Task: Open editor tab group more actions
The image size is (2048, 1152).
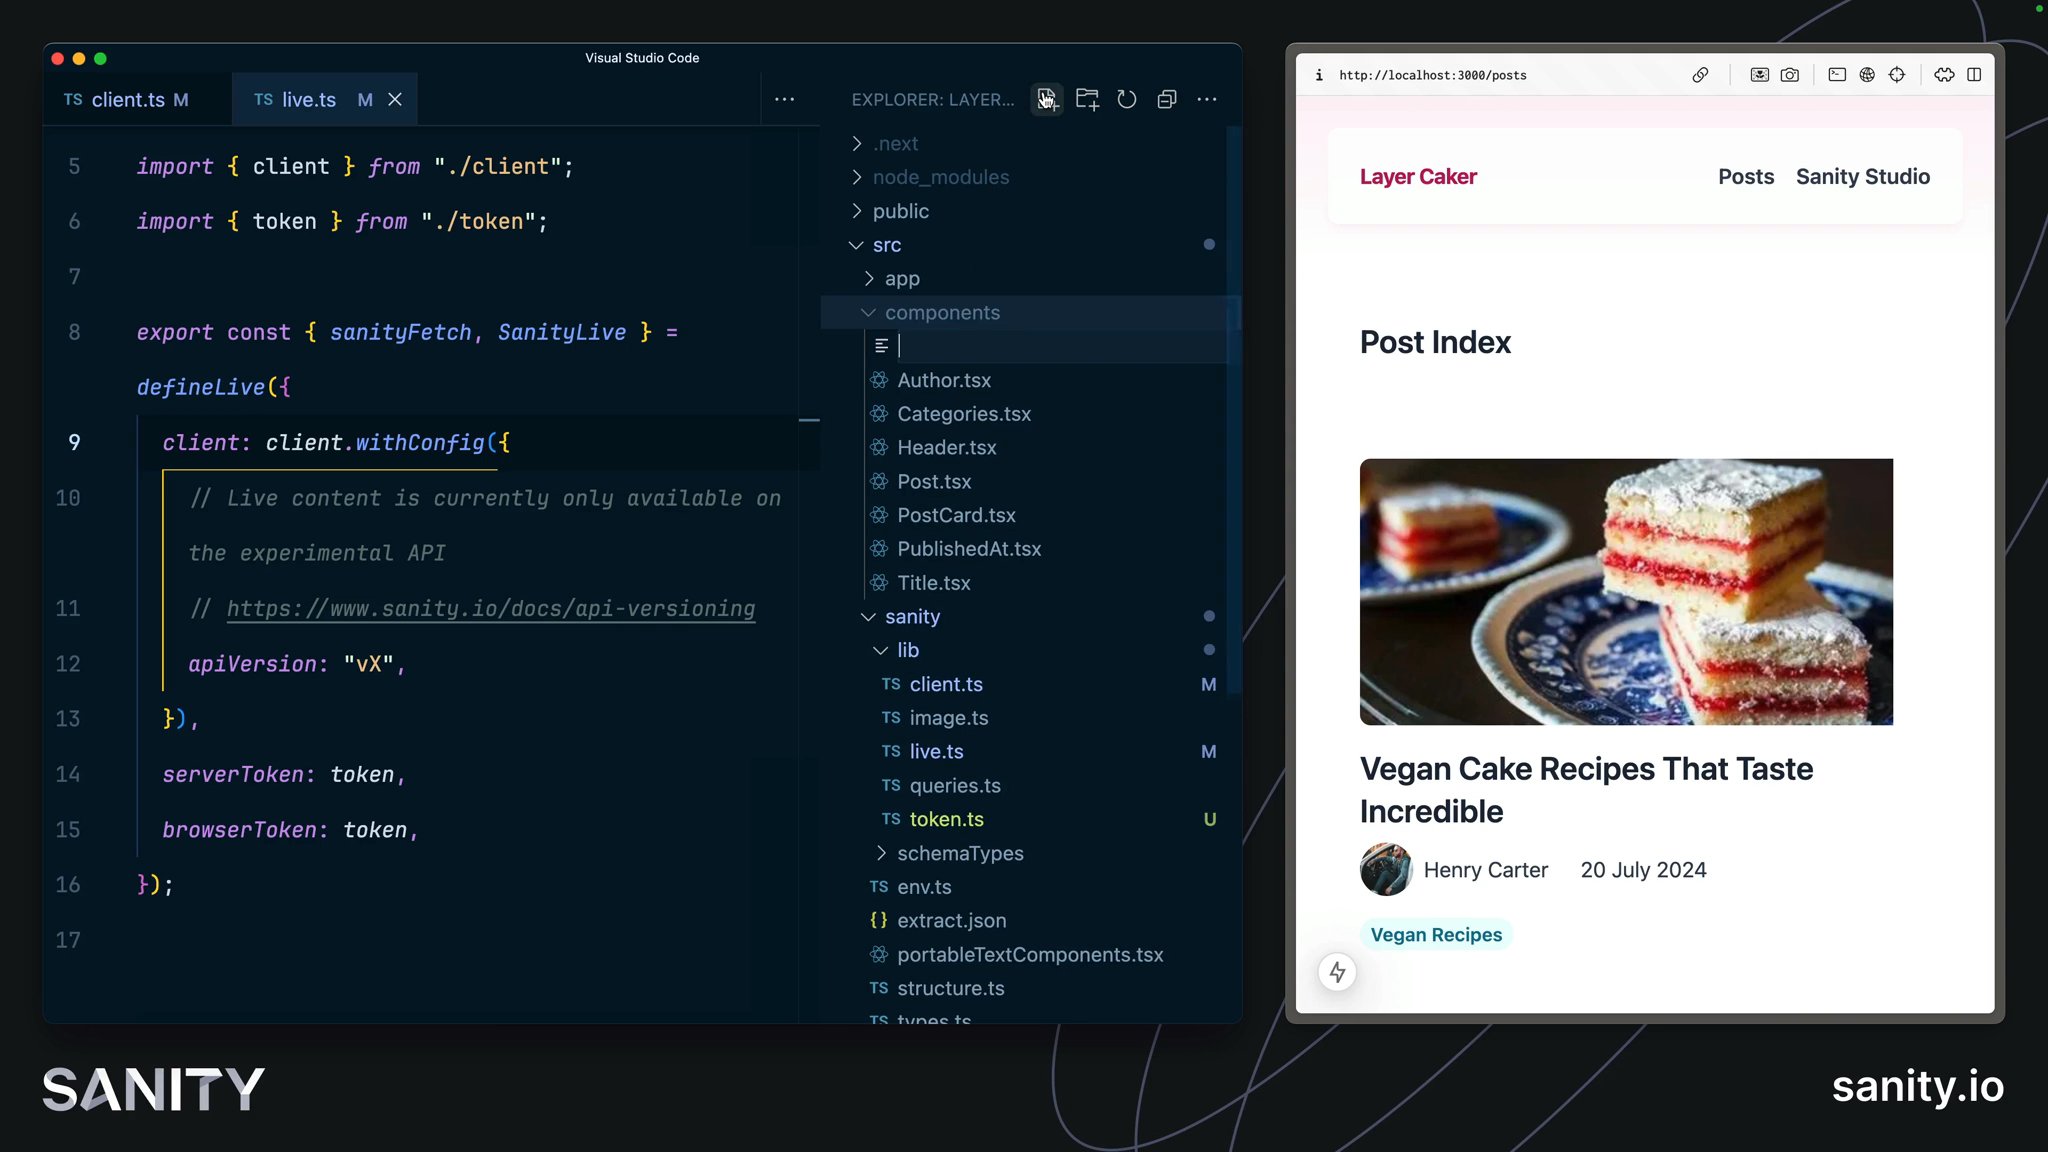Action: click(x=785, y=99)
